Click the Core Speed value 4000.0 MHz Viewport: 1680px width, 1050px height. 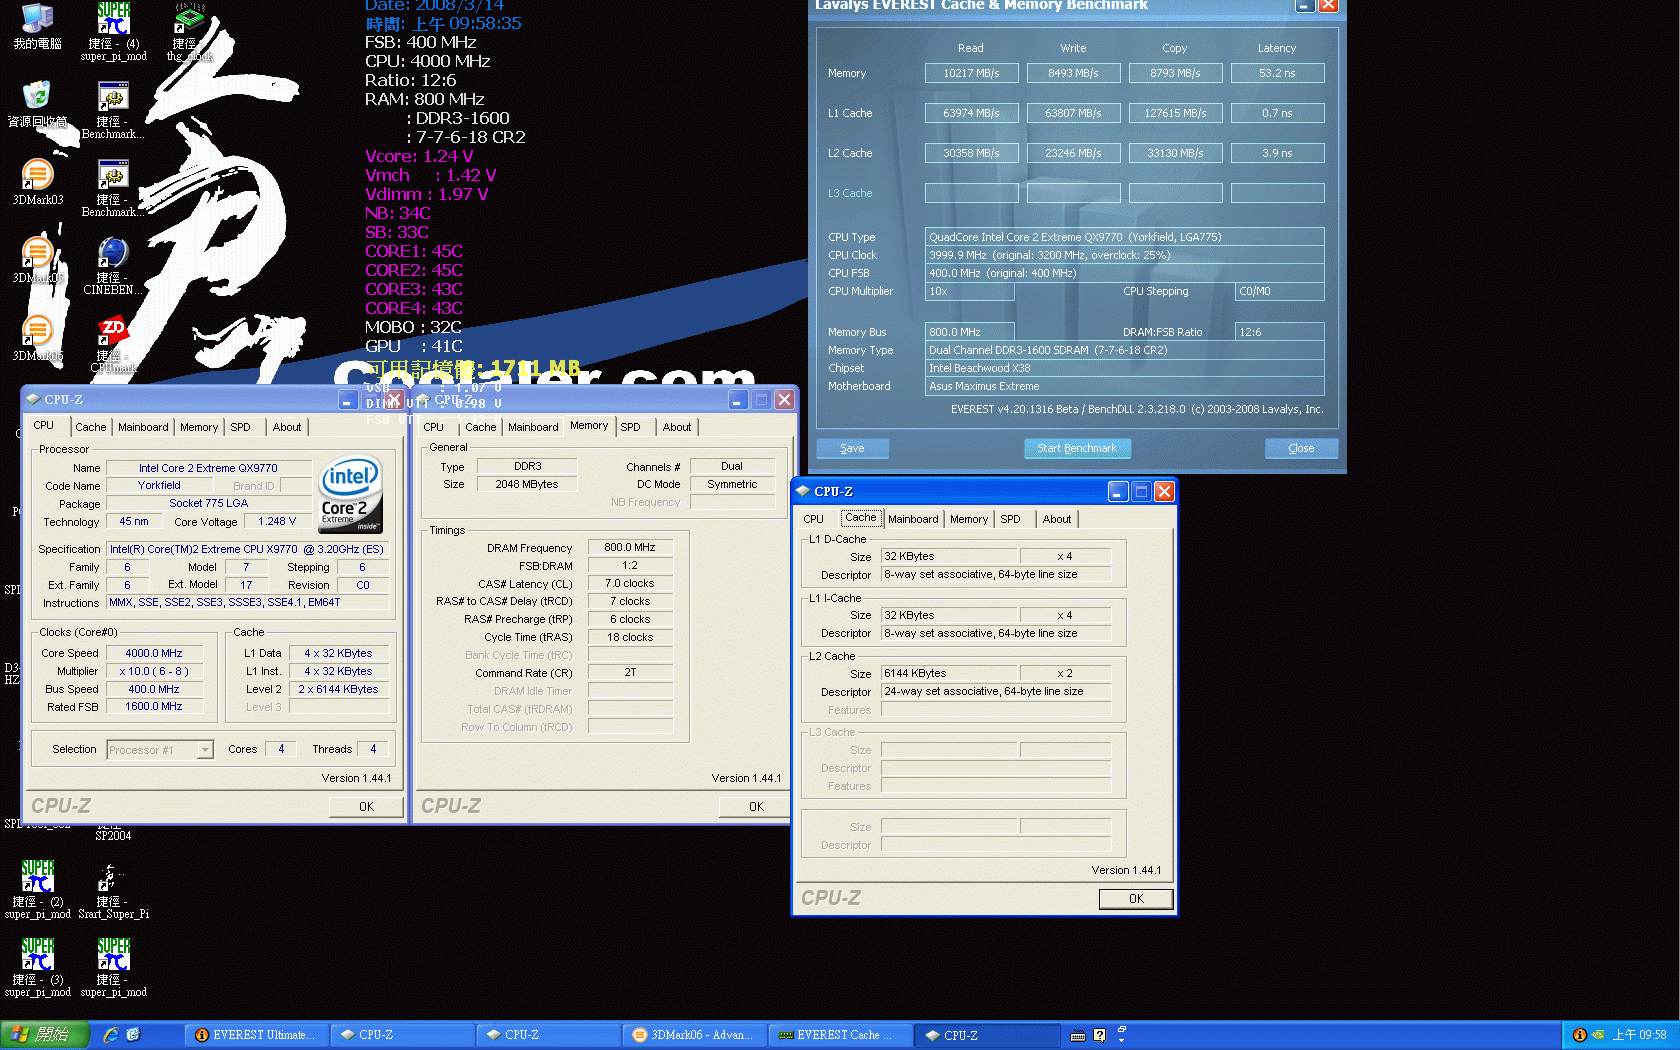(154, 653)
